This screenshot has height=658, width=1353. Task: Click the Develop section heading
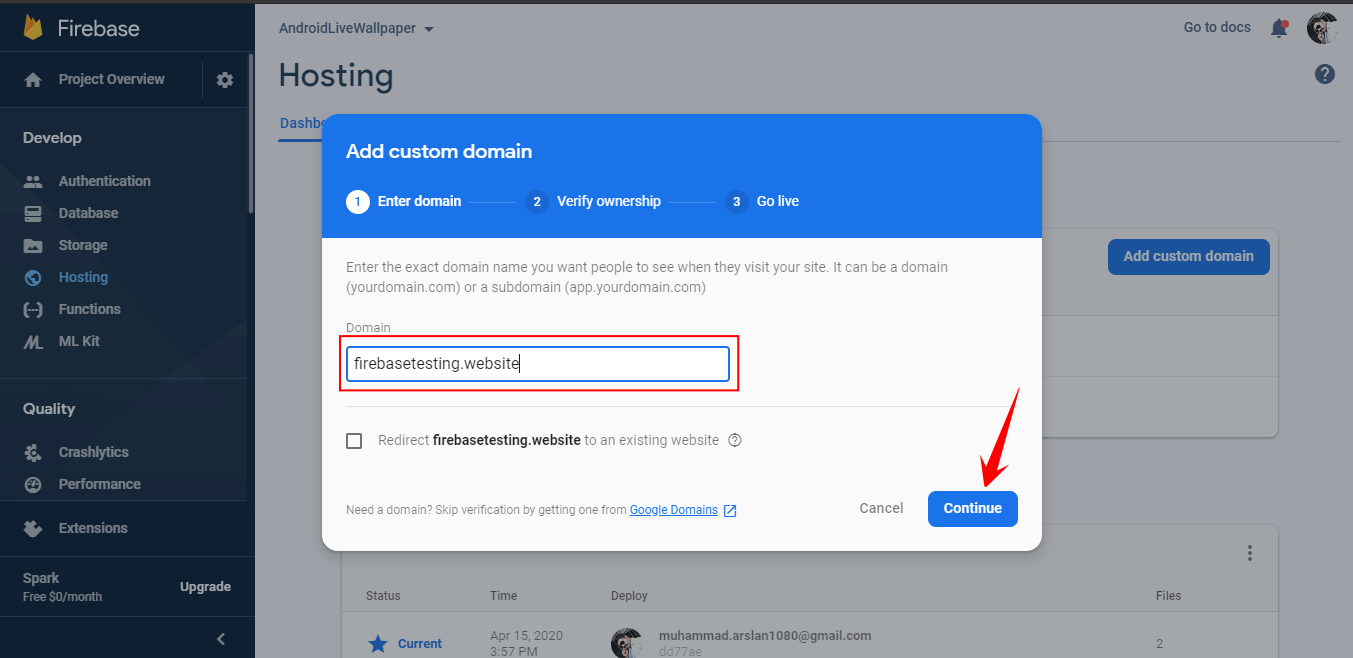[x=52, y=138]
